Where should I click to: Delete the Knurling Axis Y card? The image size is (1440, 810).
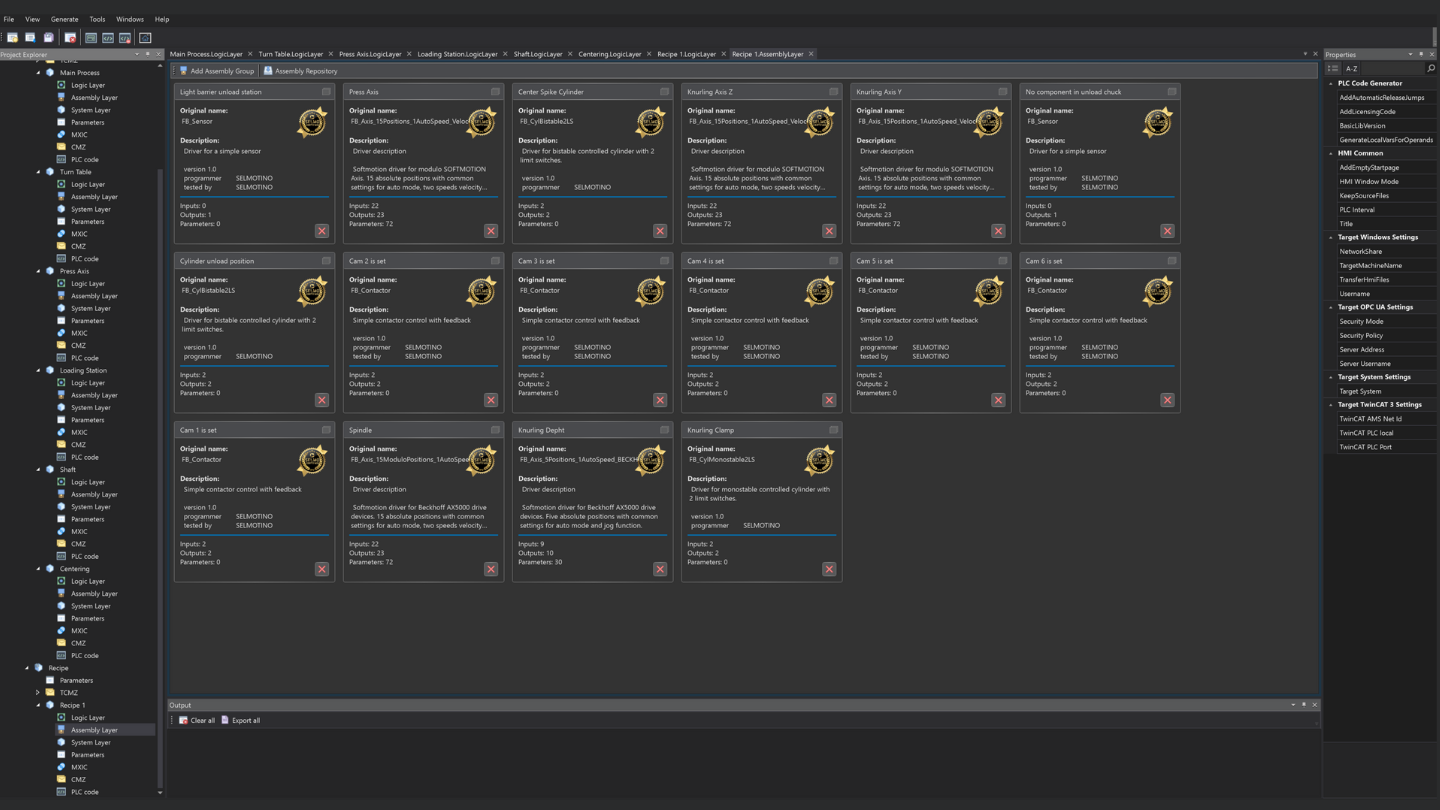998,231
